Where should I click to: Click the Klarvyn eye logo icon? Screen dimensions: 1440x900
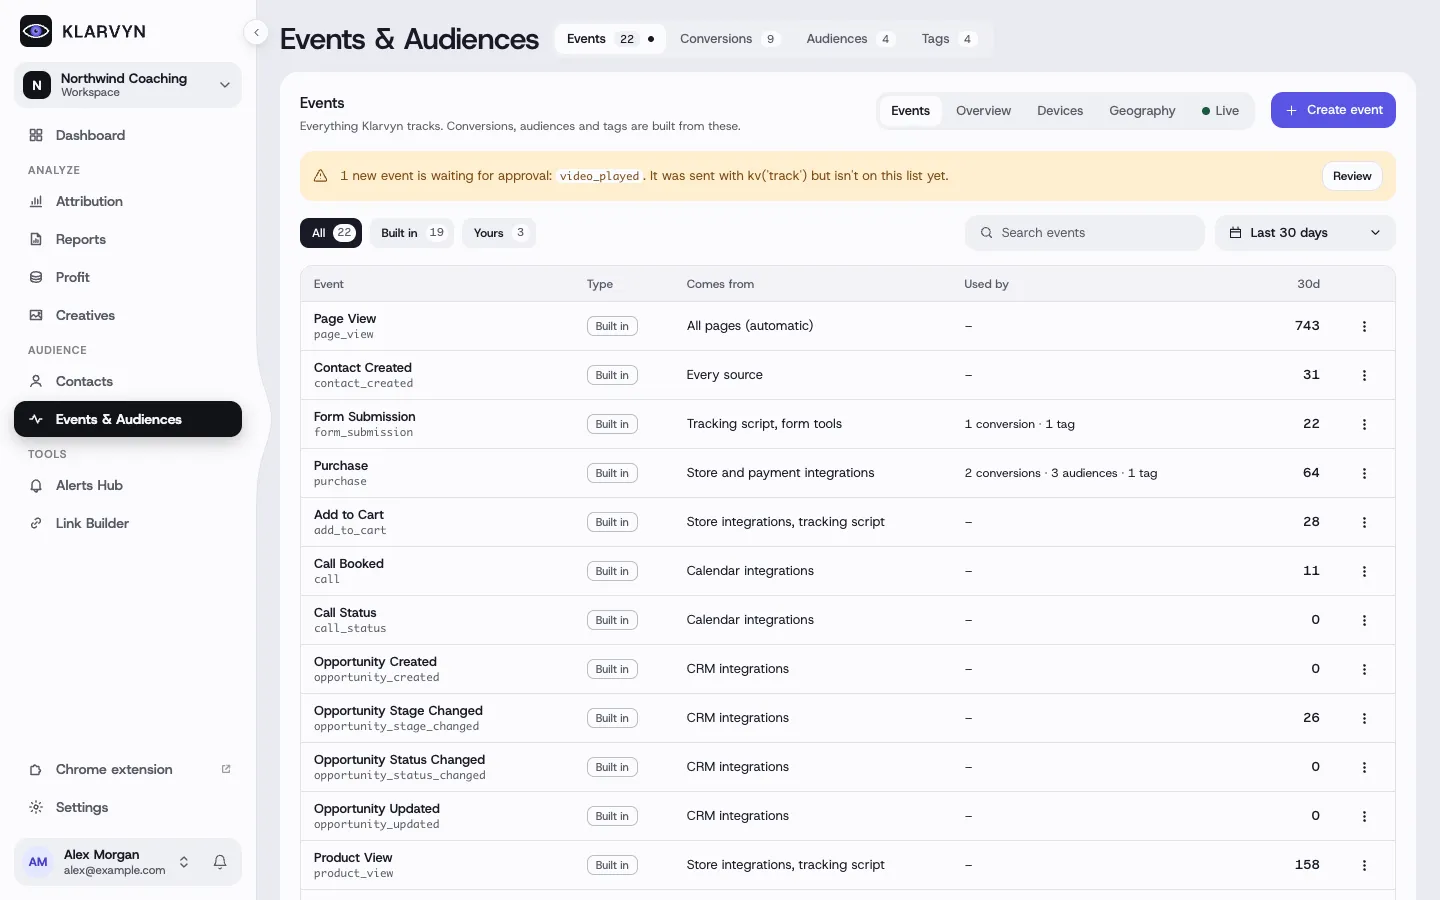36,31
